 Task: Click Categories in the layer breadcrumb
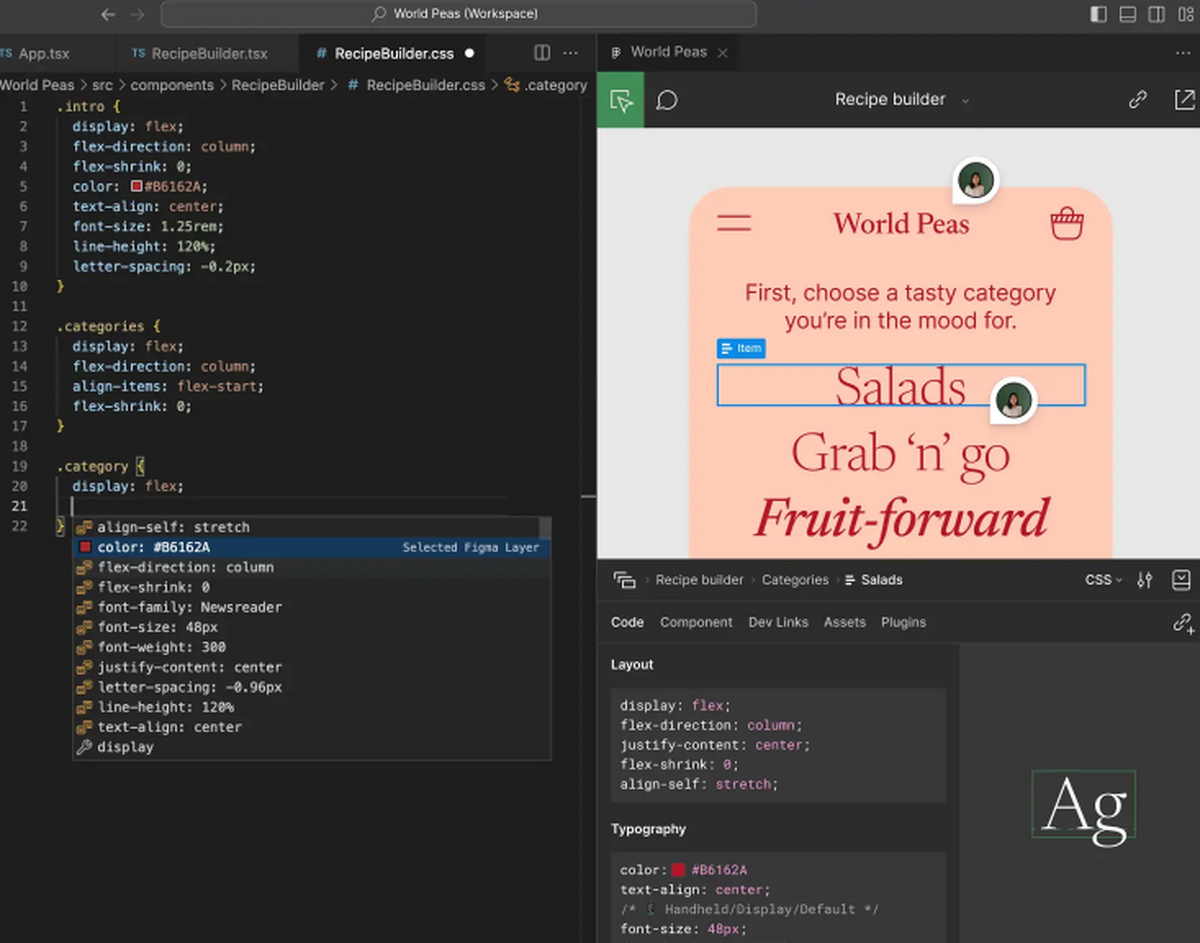pyautogui.click(x=795, y=580)
